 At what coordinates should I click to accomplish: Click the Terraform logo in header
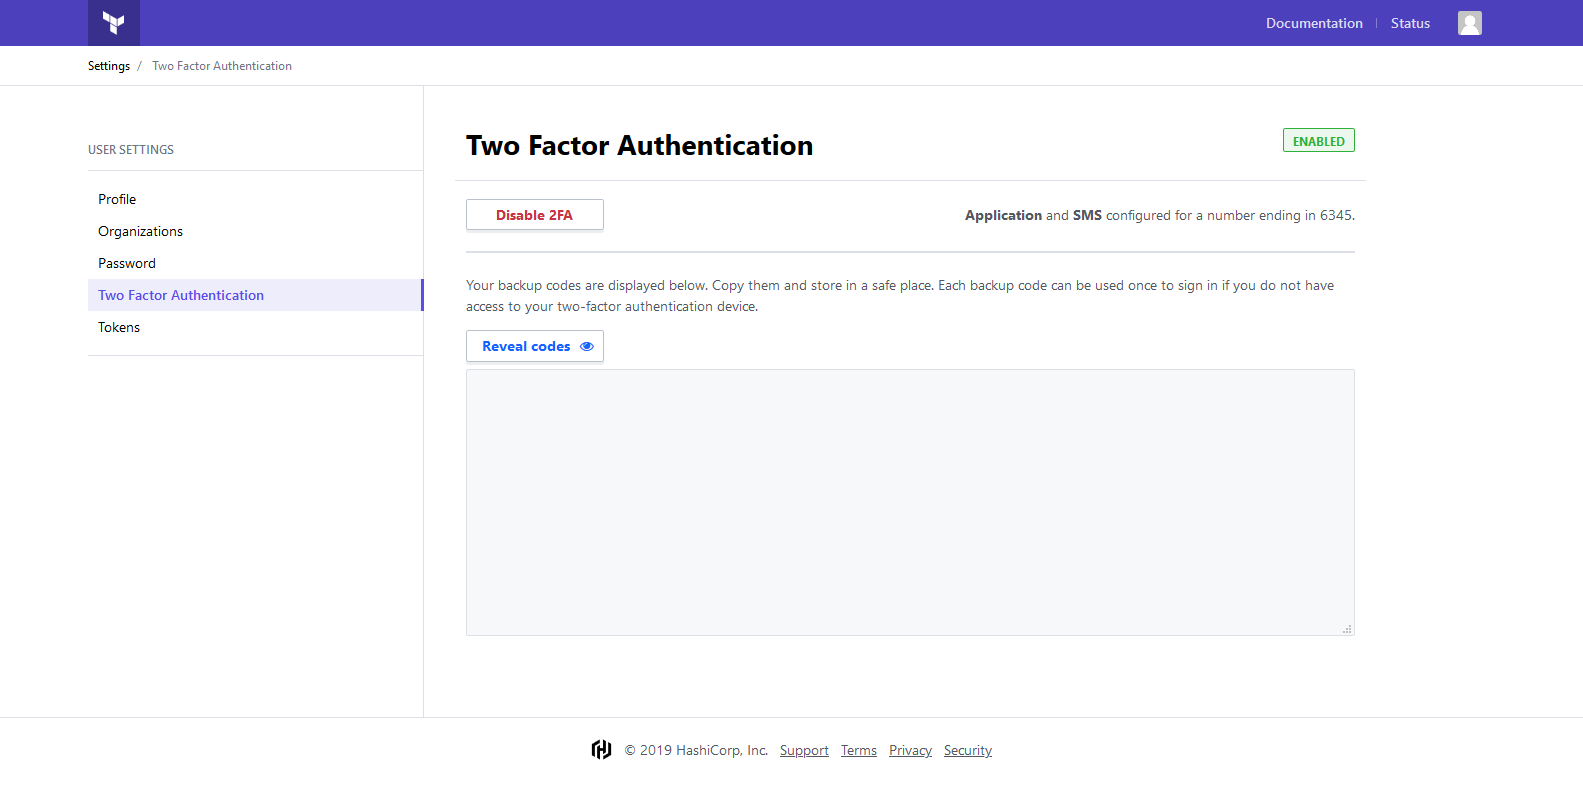(x=114, y=23)
